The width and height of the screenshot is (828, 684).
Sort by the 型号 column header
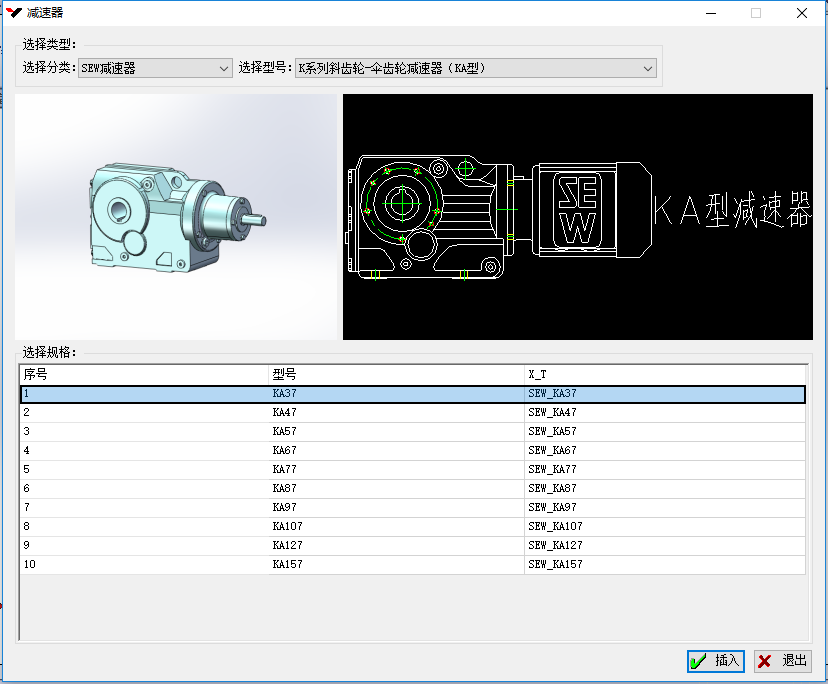pyautogui.click(x=396, y=374)
